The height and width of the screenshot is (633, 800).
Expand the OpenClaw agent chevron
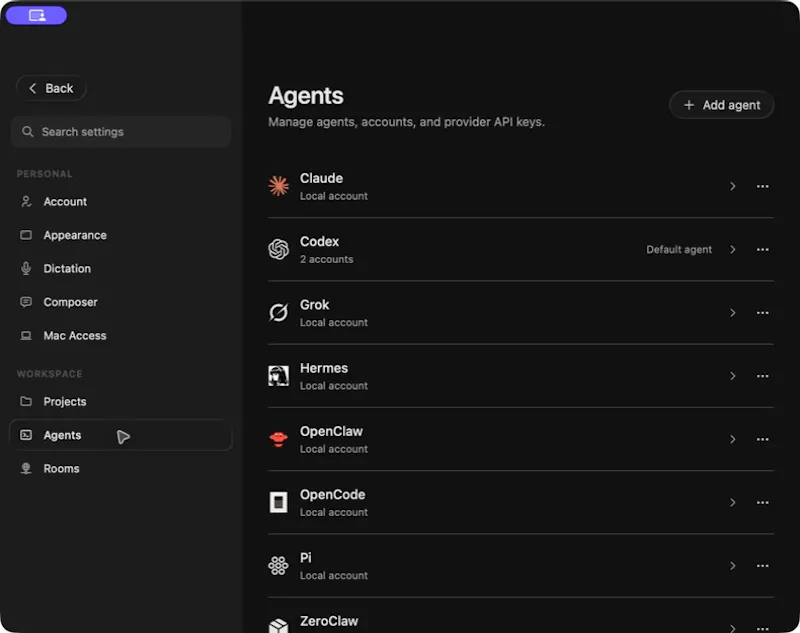[733, 439]
